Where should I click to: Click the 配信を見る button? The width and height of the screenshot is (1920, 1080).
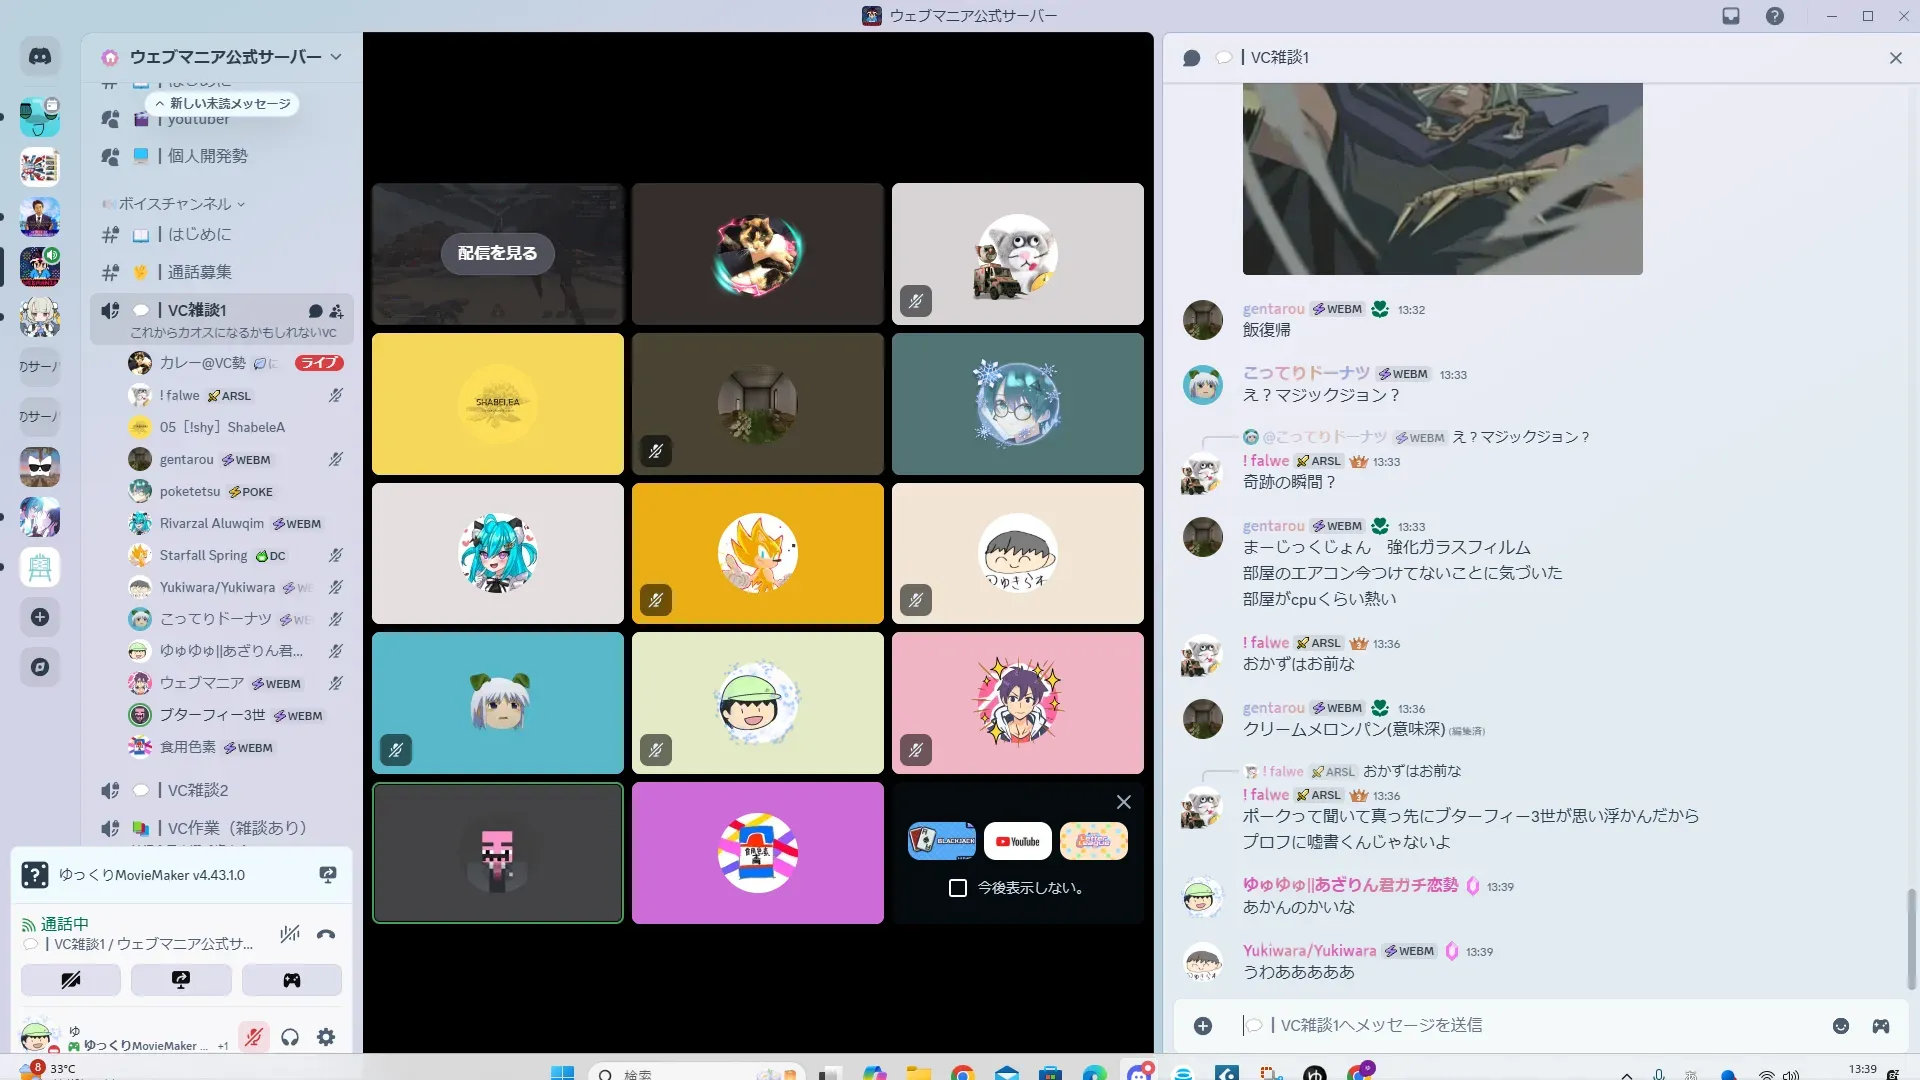497,254
